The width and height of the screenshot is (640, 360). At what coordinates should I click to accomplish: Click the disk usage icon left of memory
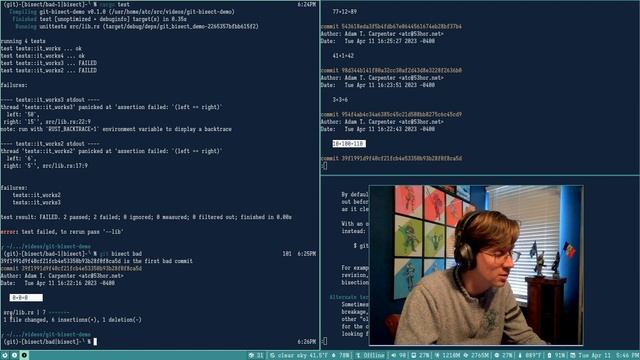tap(413, 356)
